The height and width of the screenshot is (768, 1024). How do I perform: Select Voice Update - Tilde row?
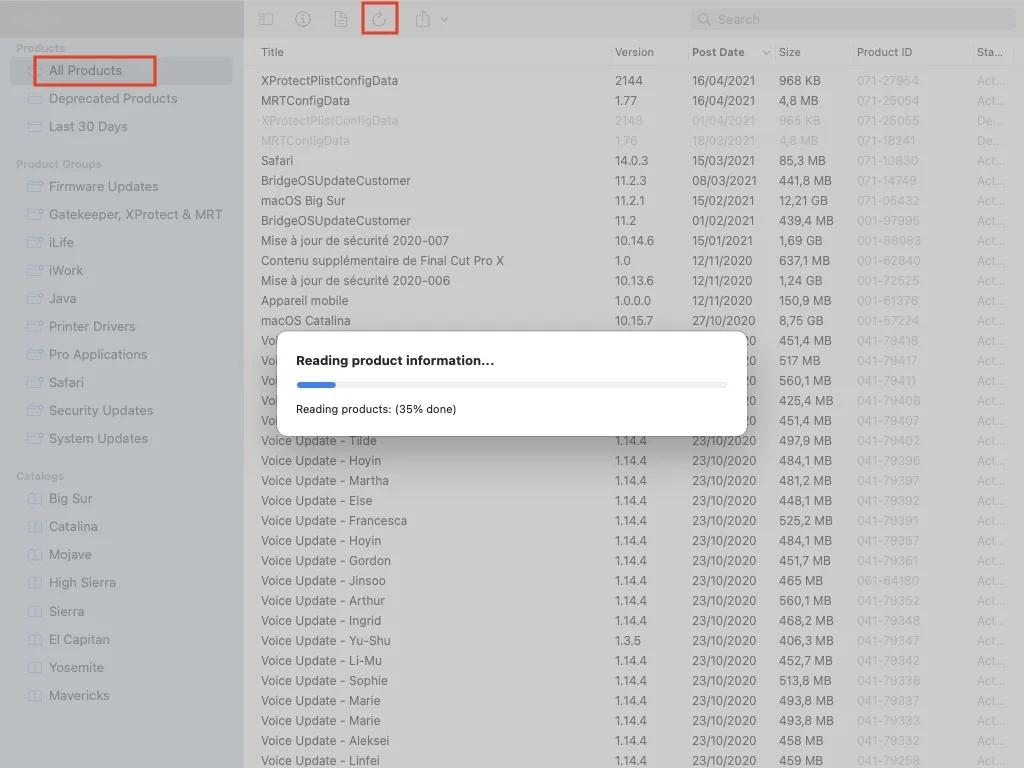click(633, 441)
